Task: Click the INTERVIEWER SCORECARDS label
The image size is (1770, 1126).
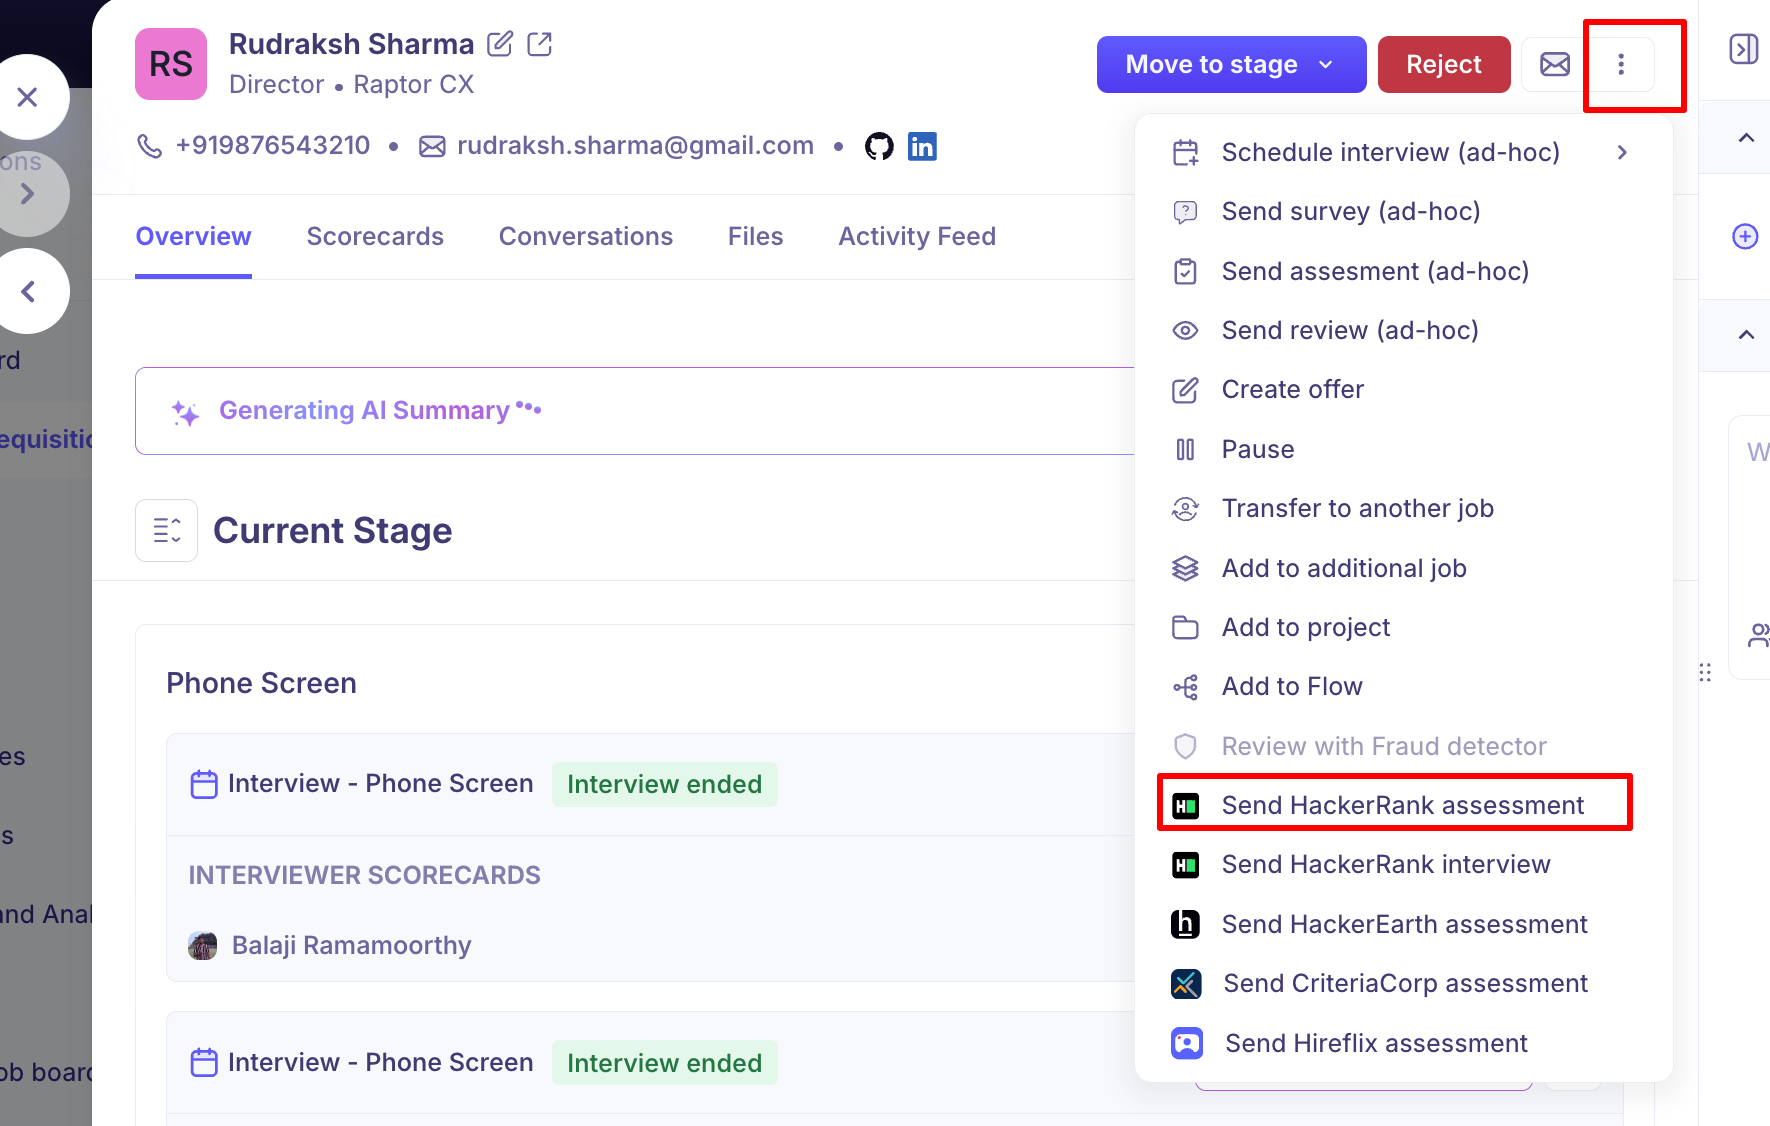Action: pyautogui.click(x=364, y=875)
